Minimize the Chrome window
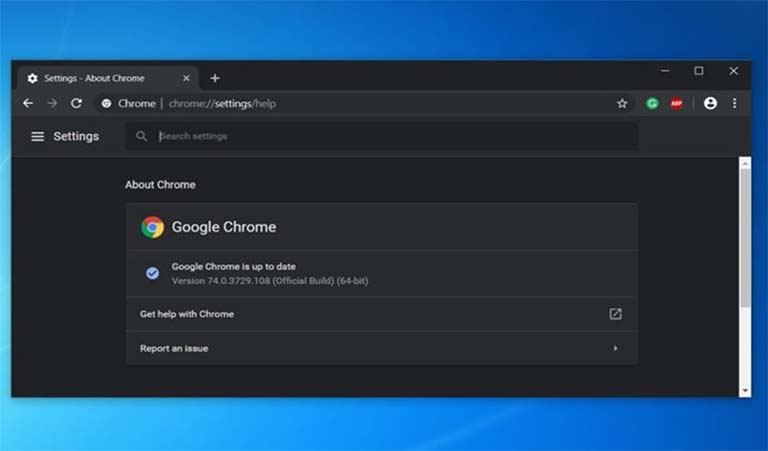The image size is (768, 451). [x=665, y=71]
